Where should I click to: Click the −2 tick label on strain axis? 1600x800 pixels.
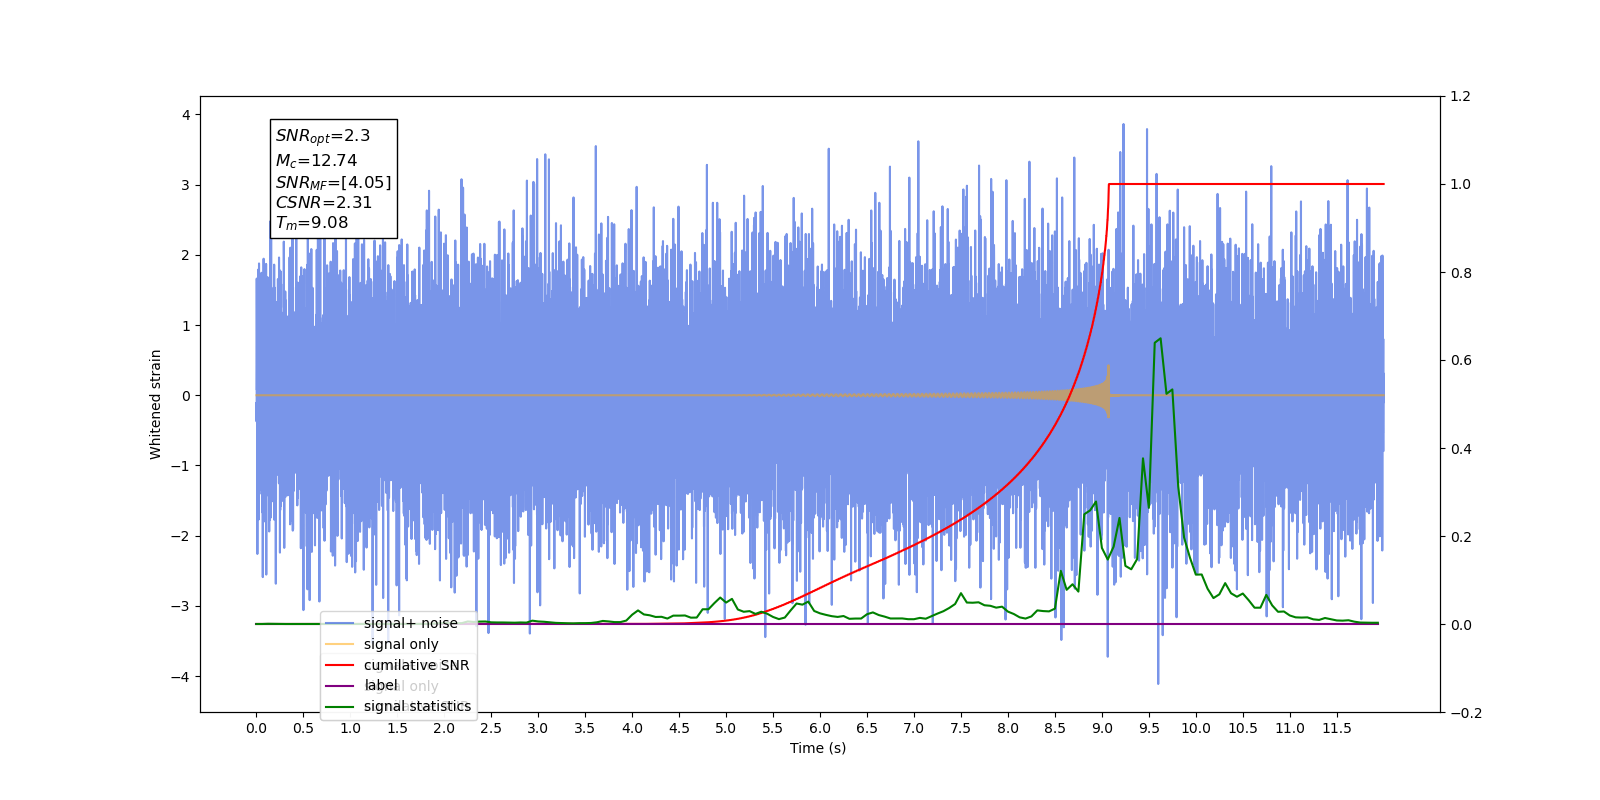tap(180, 536)
